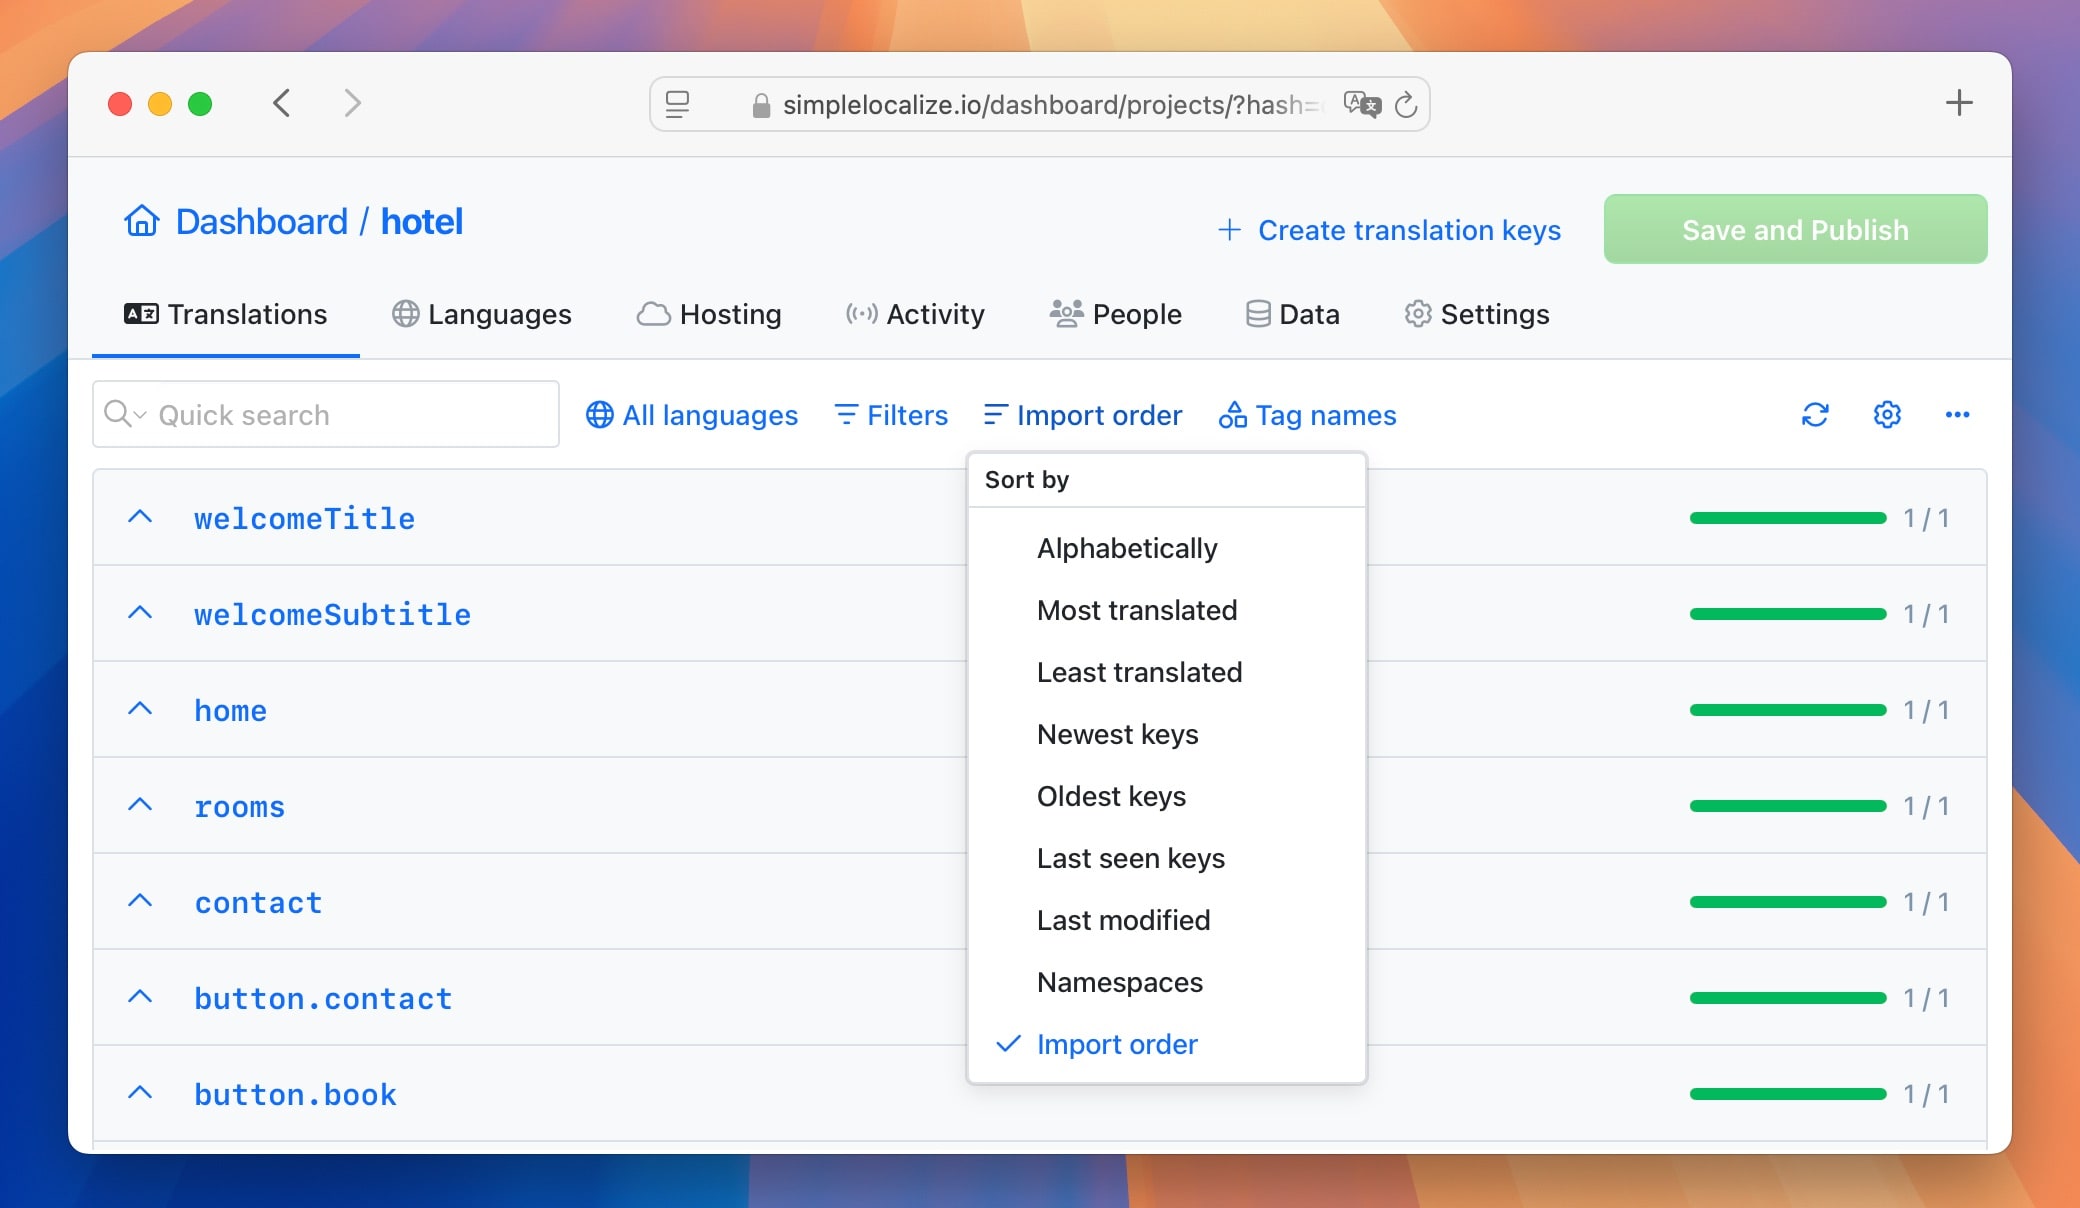Click the Dashboard breadcrumb link
The image size is (2080, 1208).
tap(261, 221)
